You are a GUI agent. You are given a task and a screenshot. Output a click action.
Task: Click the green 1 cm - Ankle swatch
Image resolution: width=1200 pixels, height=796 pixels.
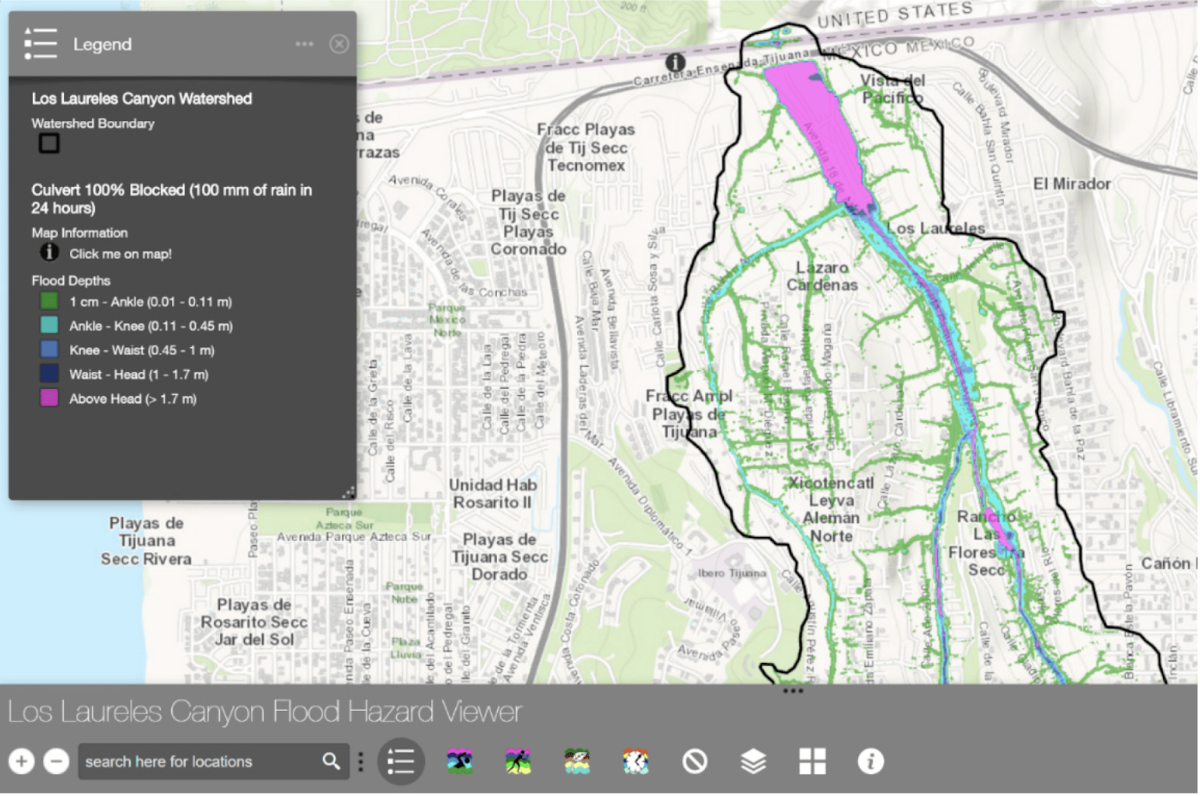(49, 301)
